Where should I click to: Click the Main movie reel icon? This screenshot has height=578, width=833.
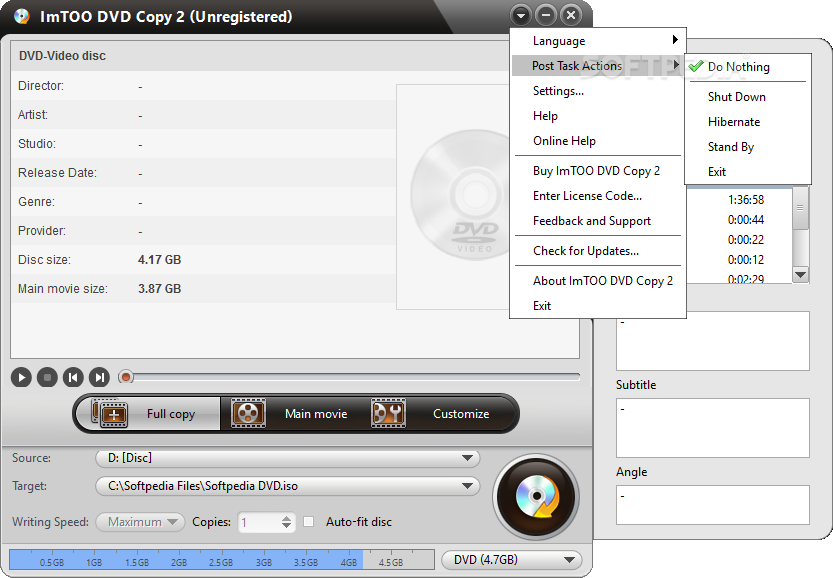coord(248,413)
